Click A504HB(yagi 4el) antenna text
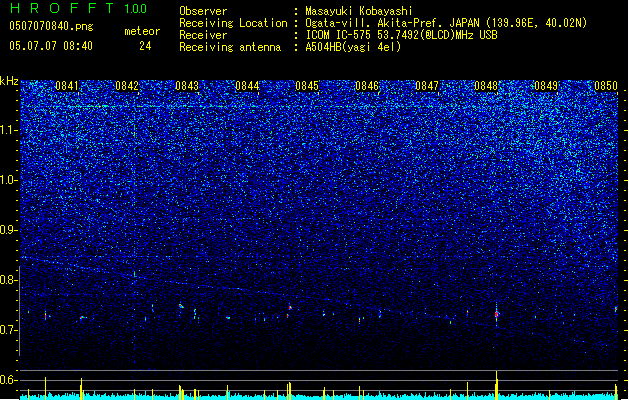The image size is (629, 400). [353, 47]
